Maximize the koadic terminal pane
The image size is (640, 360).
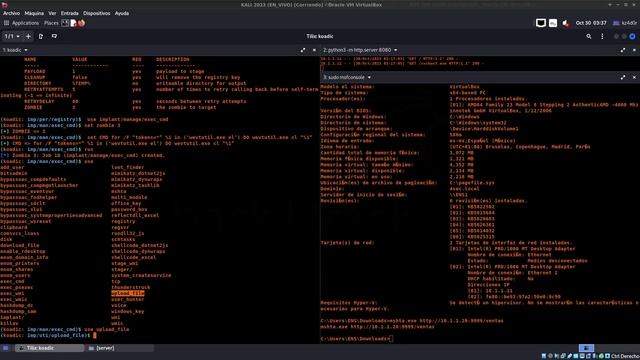(303, 50)
